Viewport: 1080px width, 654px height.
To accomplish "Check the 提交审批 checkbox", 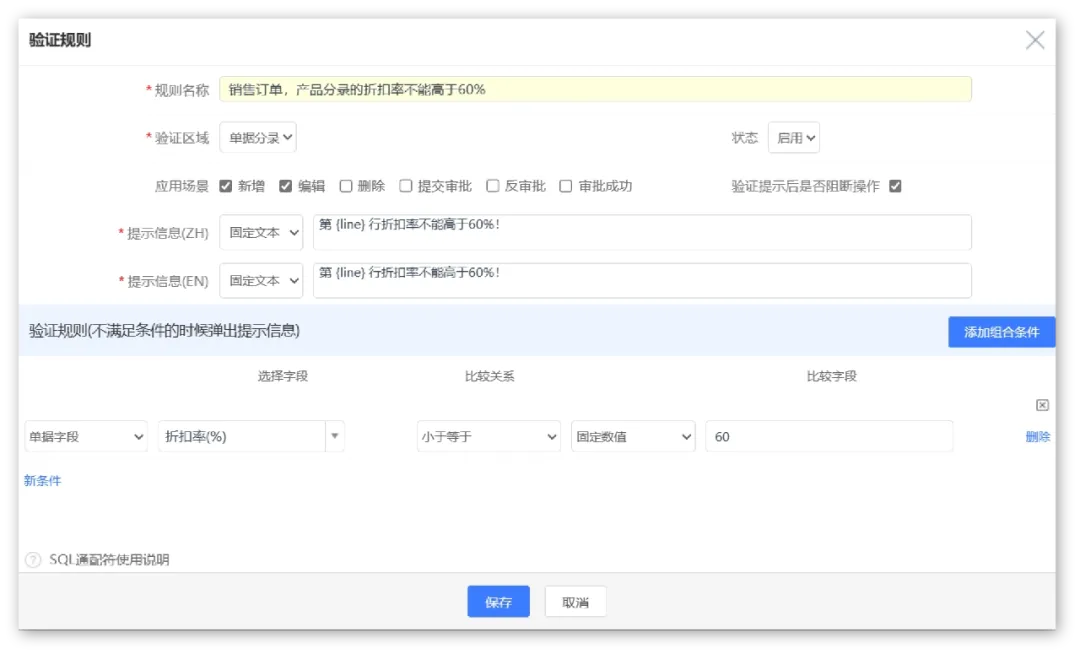I will (406, 186).
